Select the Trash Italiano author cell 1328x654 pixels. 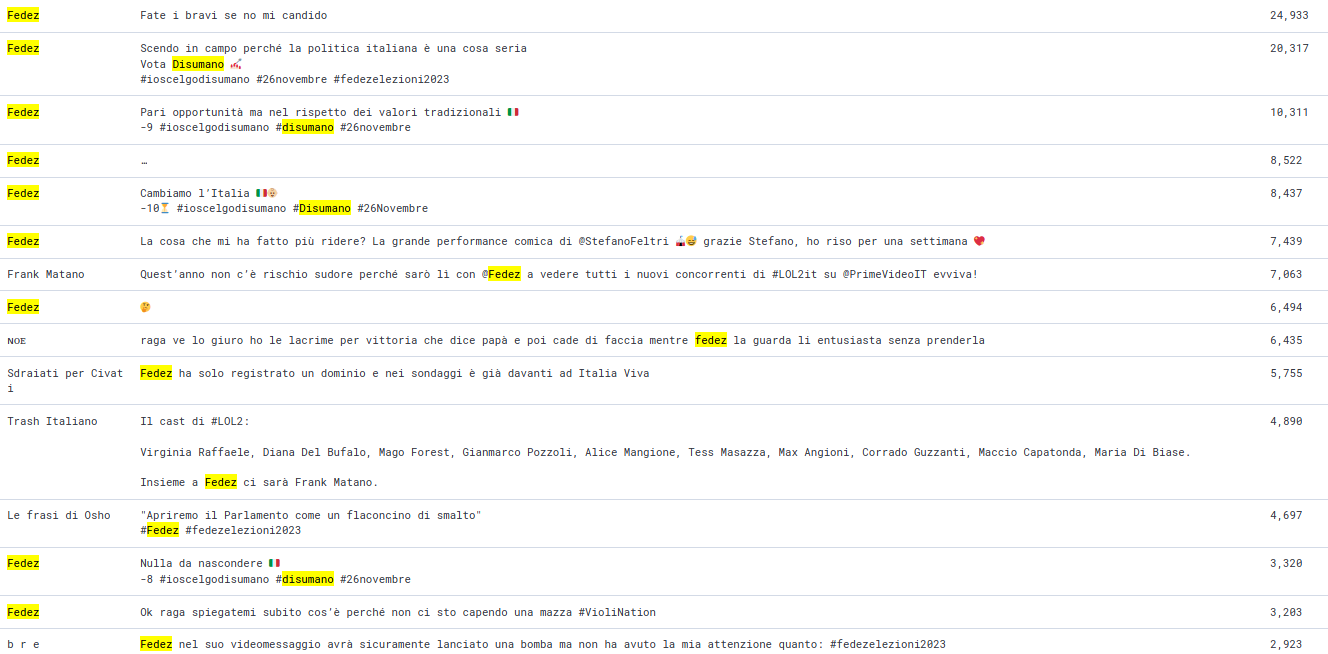[x=52, y=421]
